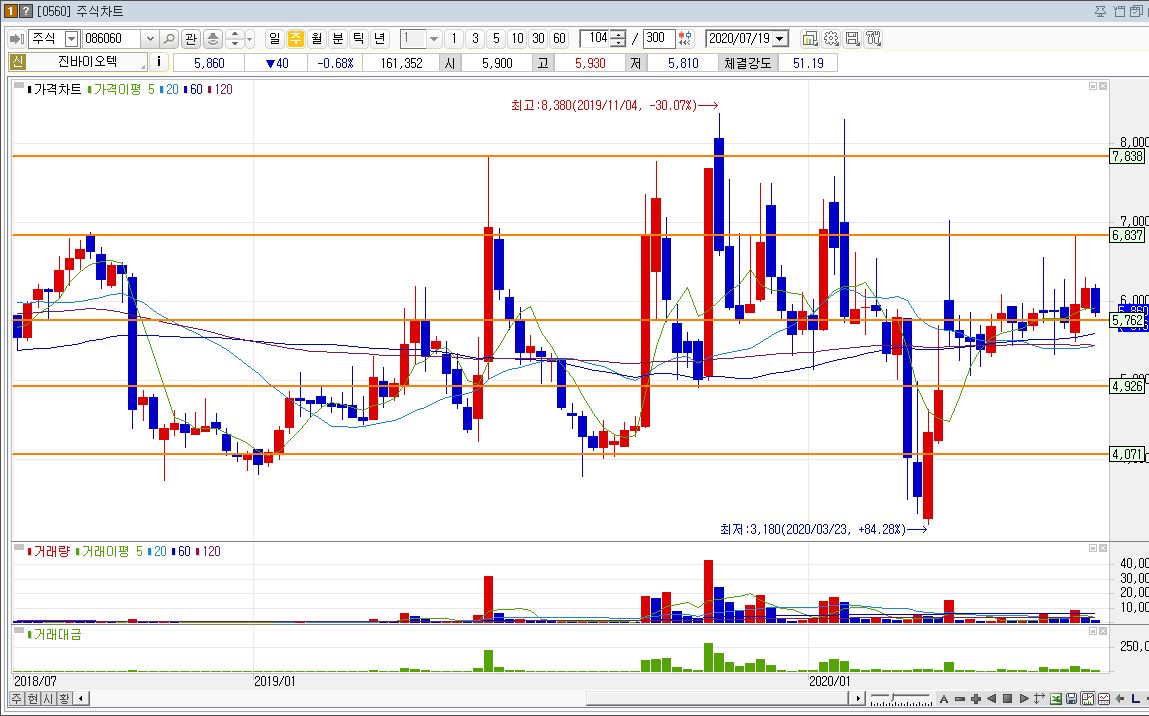Click the bell-shaped alert icon in toolbar
This screenshot has height=716, width=1149.
(213, 38)
